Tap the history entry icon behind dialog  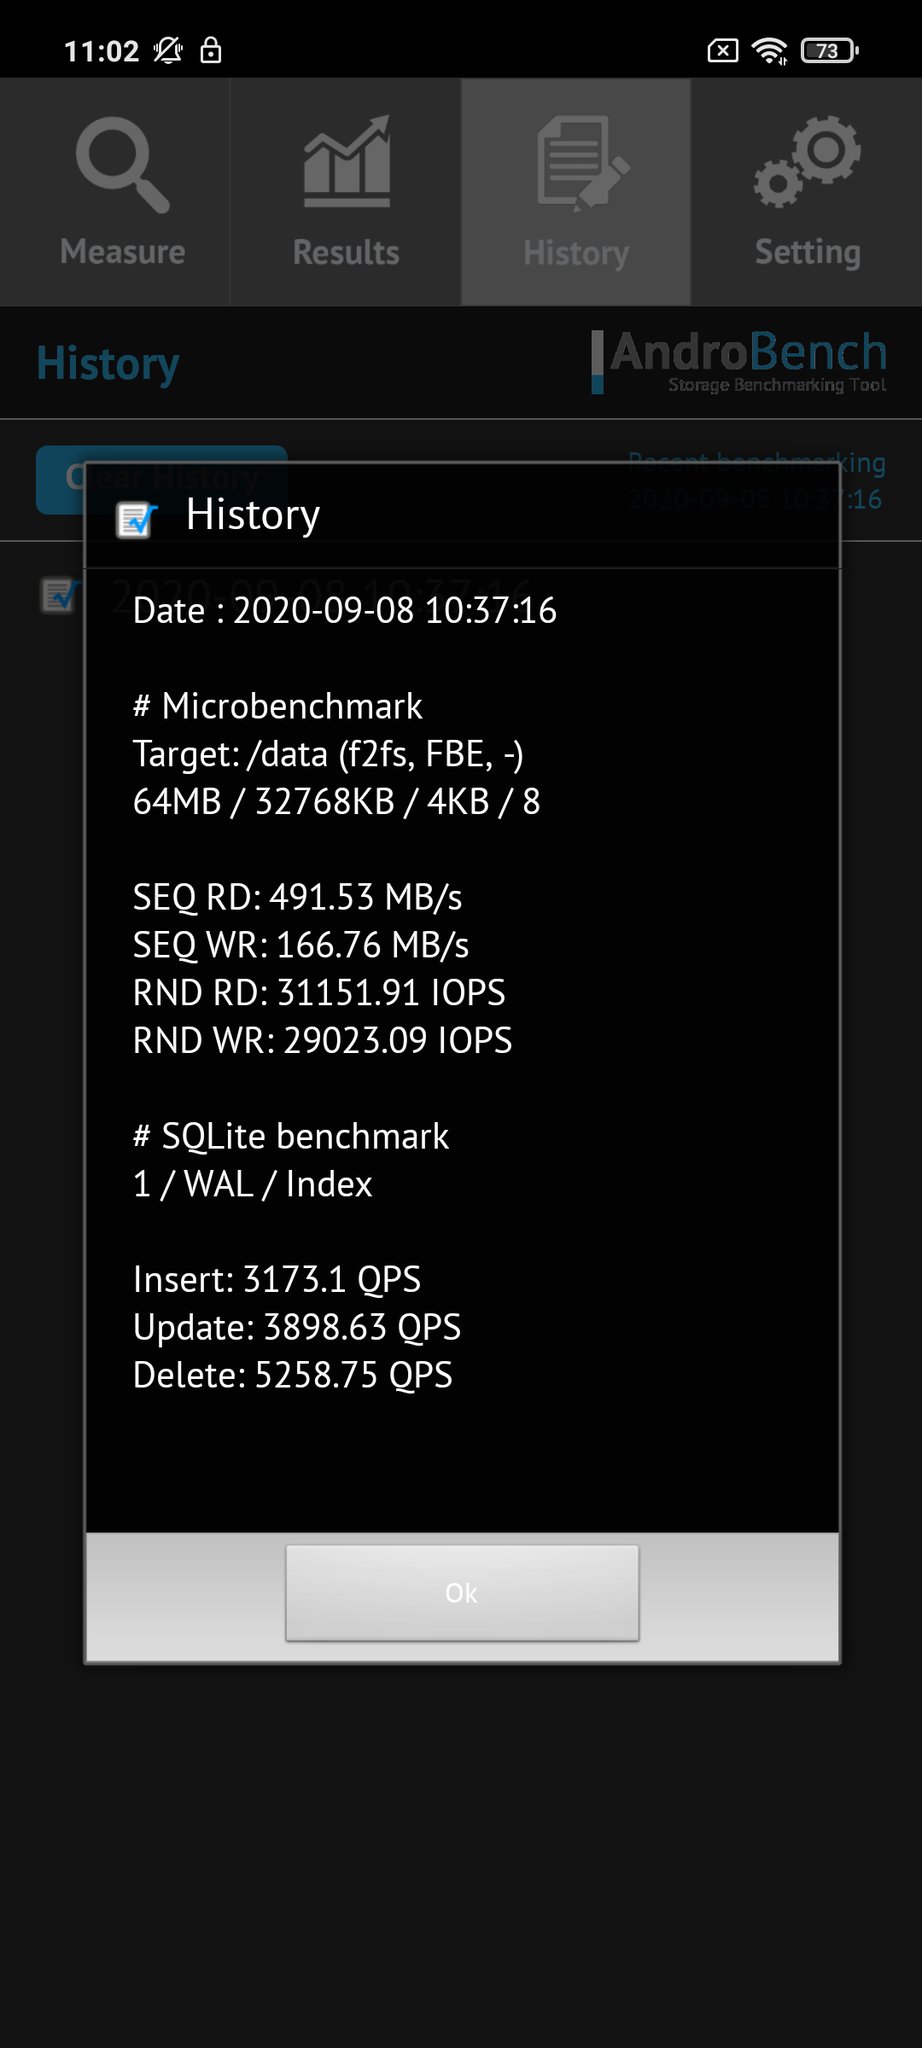tap(59, 595)
